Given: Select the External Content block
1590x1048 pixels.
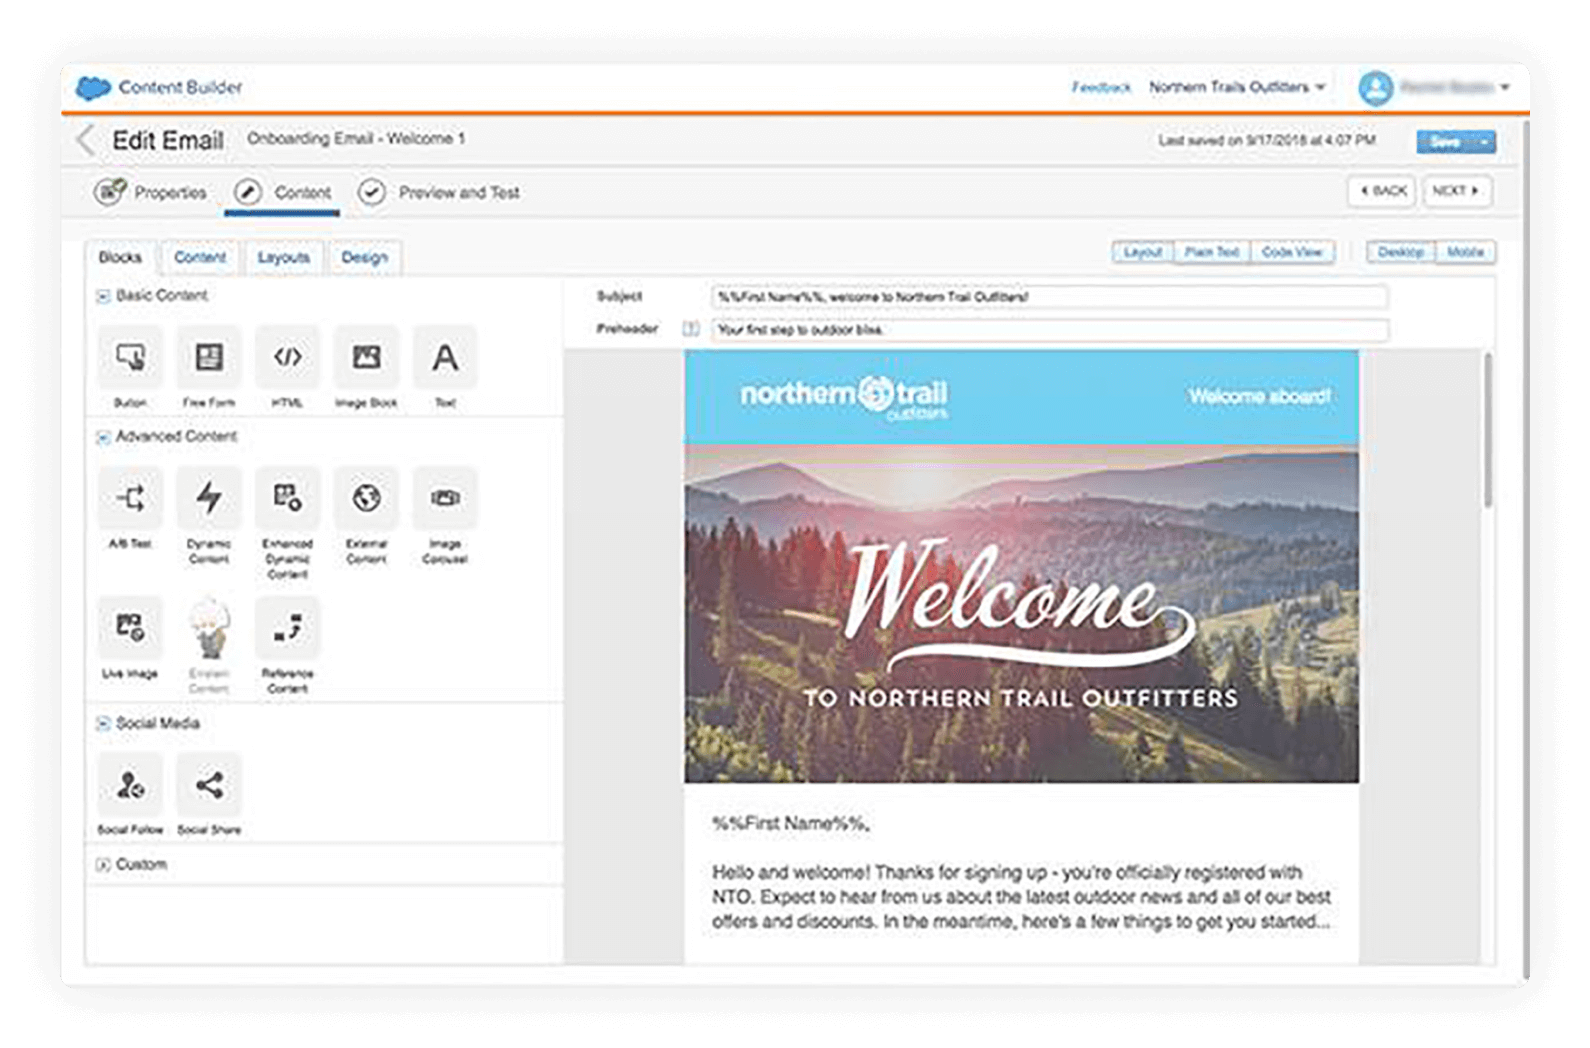Looking at the screenshot, I should 367,498.
